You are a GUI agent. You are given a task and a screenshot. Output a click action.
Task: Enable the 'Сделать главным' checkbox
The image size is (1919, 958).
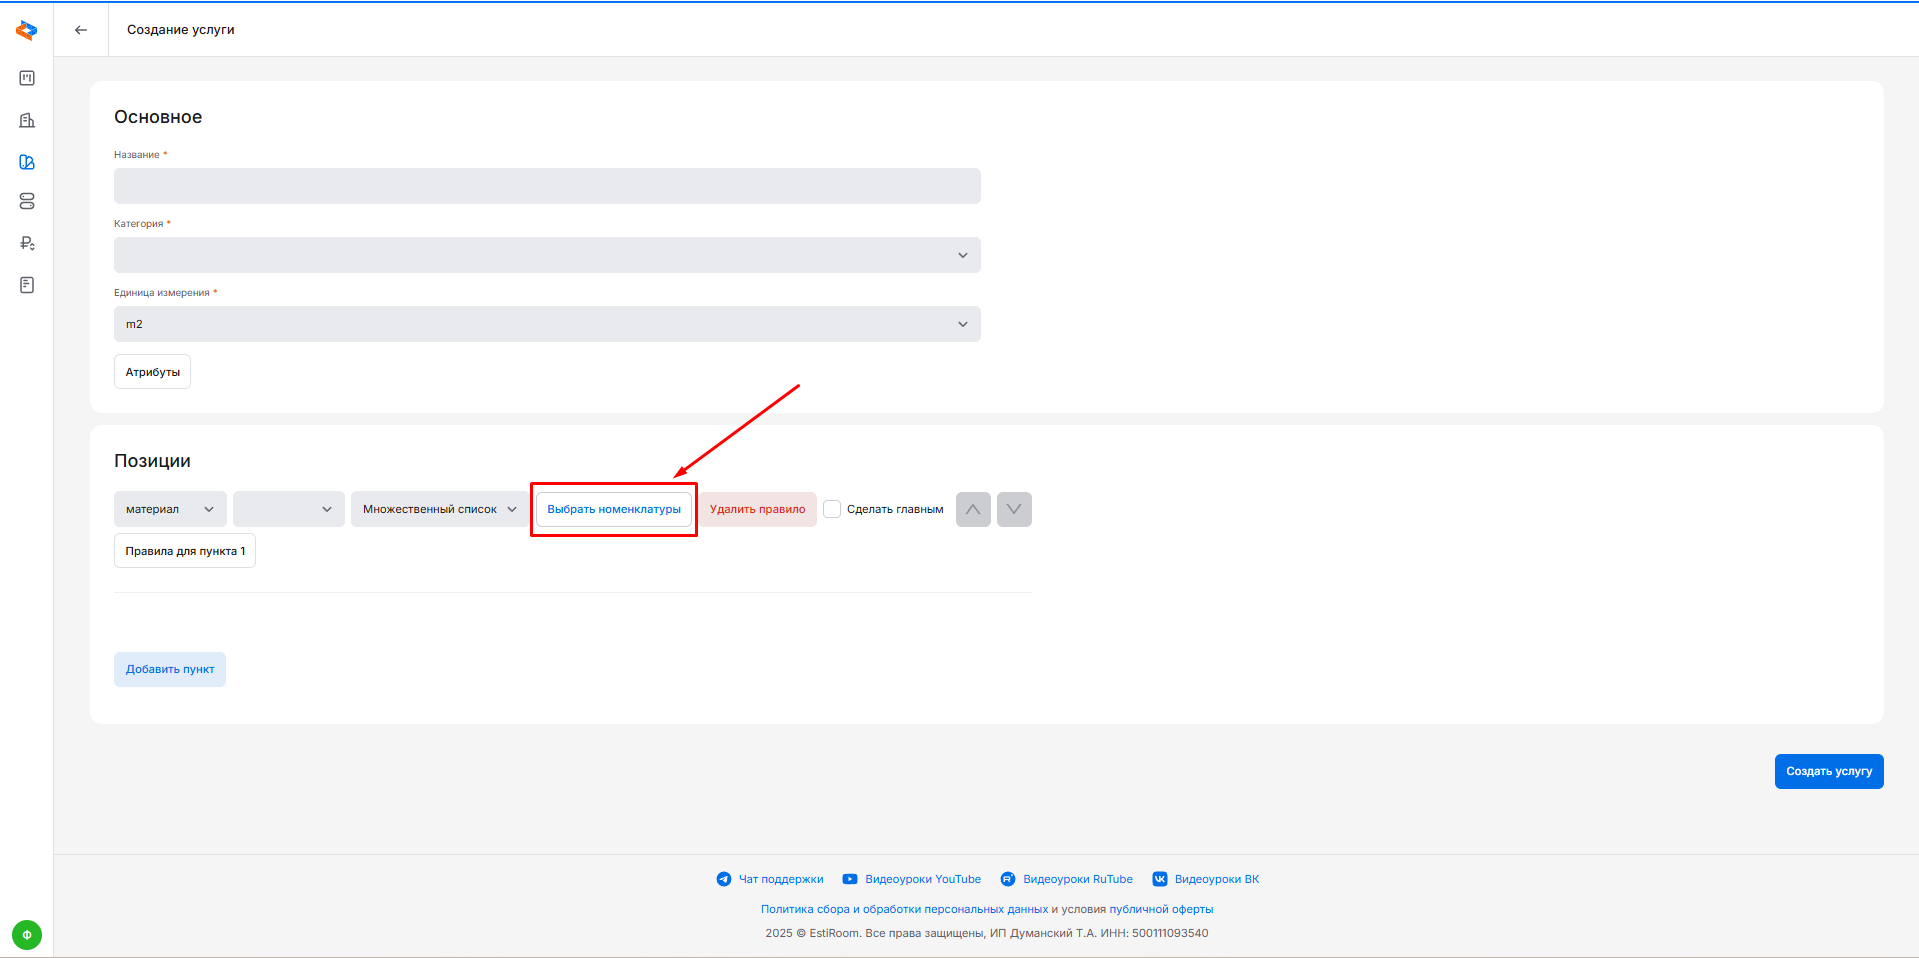(832, 509)
